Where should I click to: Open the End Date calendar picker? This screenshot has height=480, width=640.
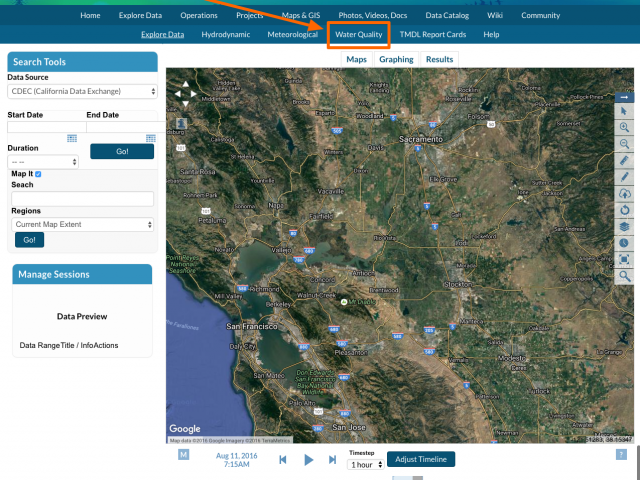point(151,138)
